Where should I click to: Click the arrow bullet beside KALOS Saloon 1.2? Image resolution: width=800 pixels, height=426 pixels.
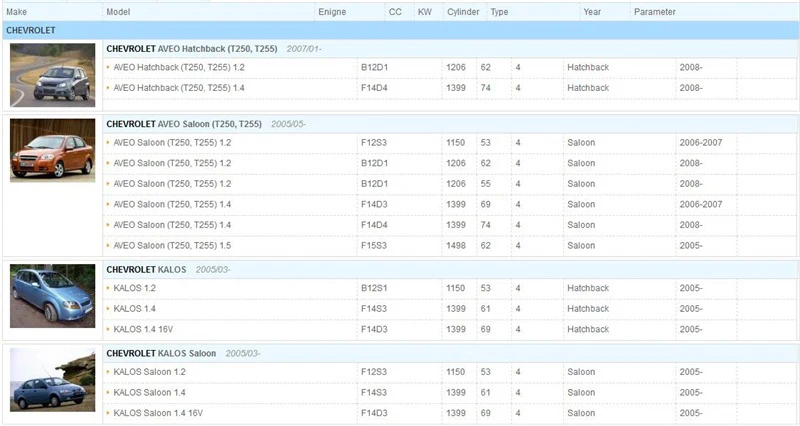tap(108, 371)
